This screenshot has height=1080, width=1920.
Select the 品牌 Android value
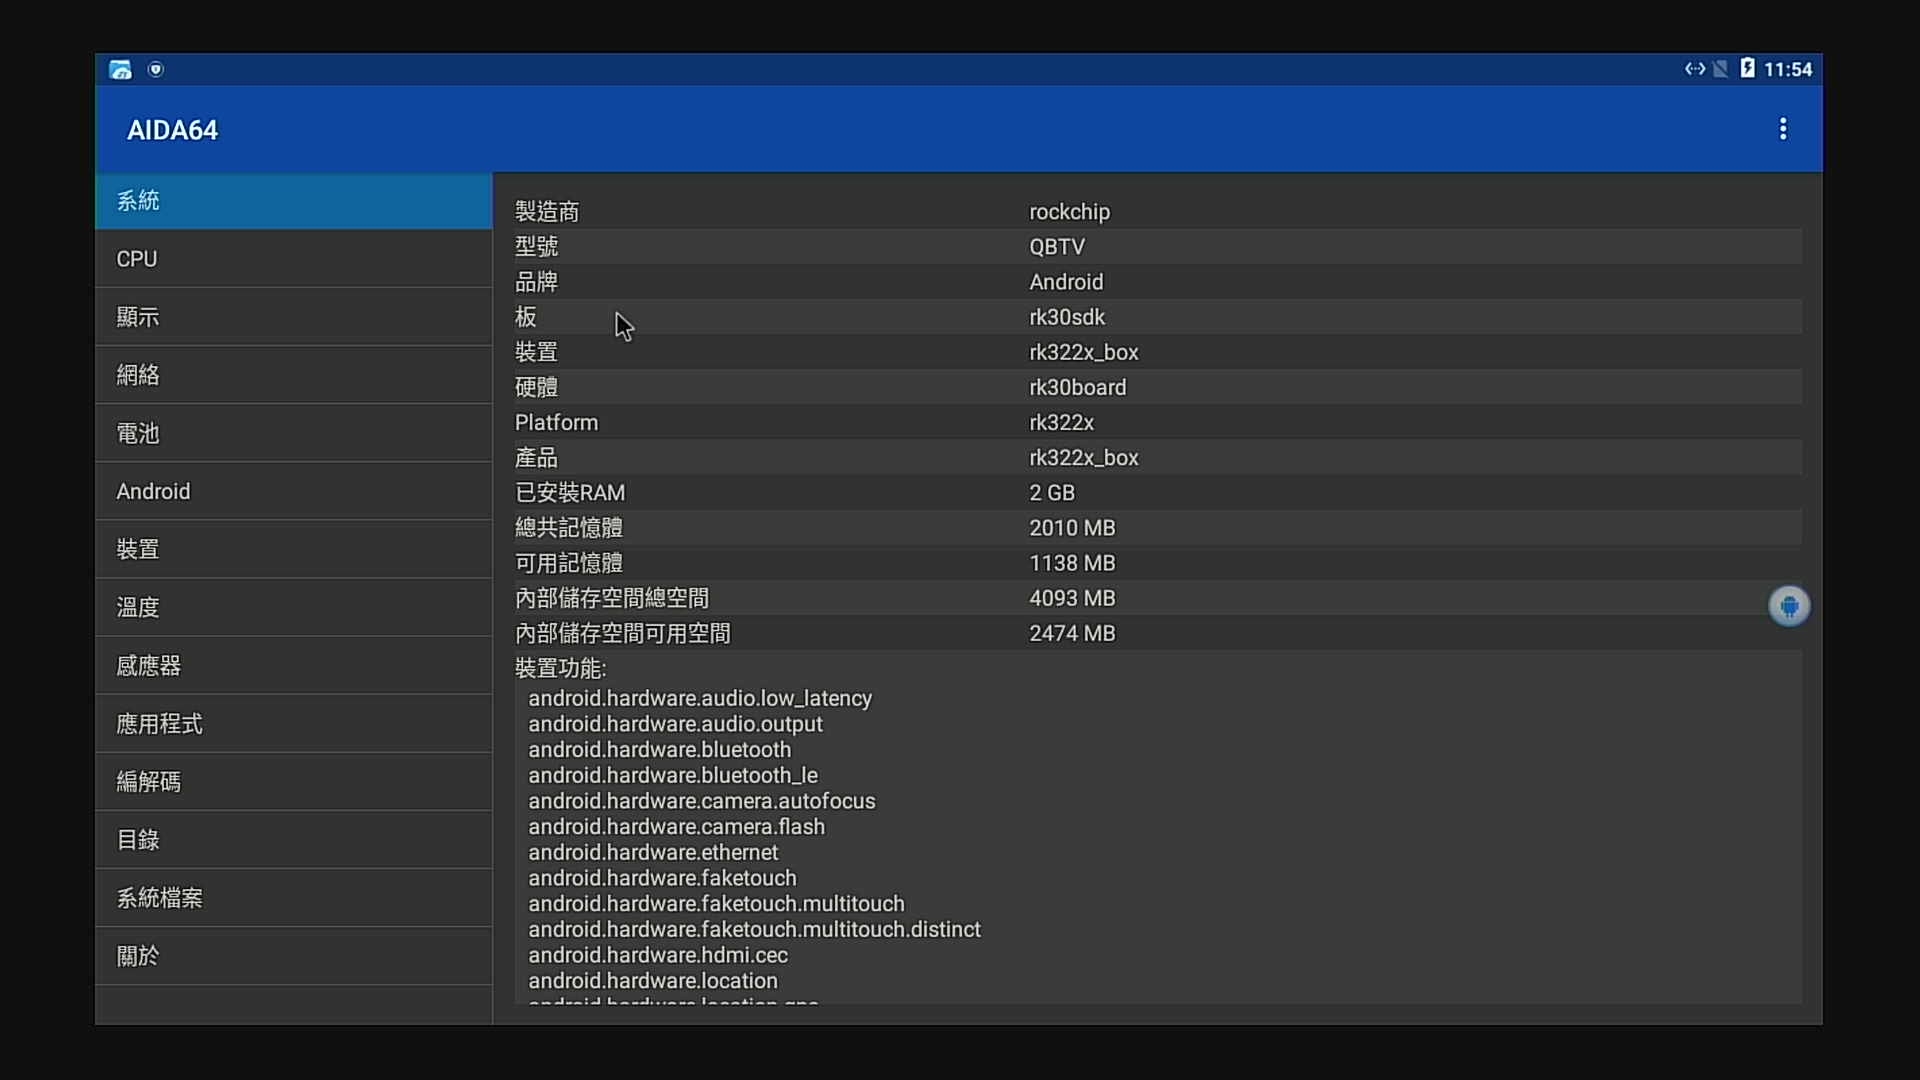tap(1066, 282)
